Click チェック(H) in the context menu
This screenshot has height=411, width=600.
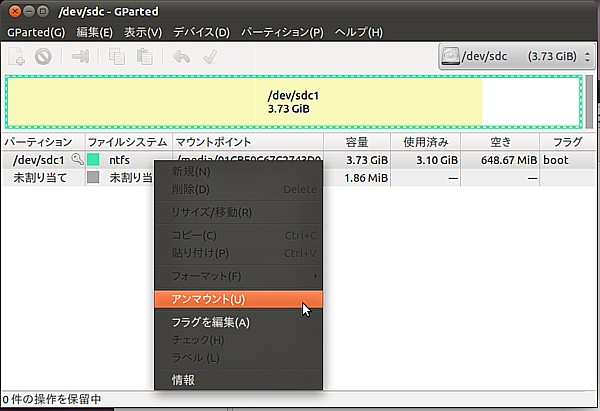(x=238, y=340)
